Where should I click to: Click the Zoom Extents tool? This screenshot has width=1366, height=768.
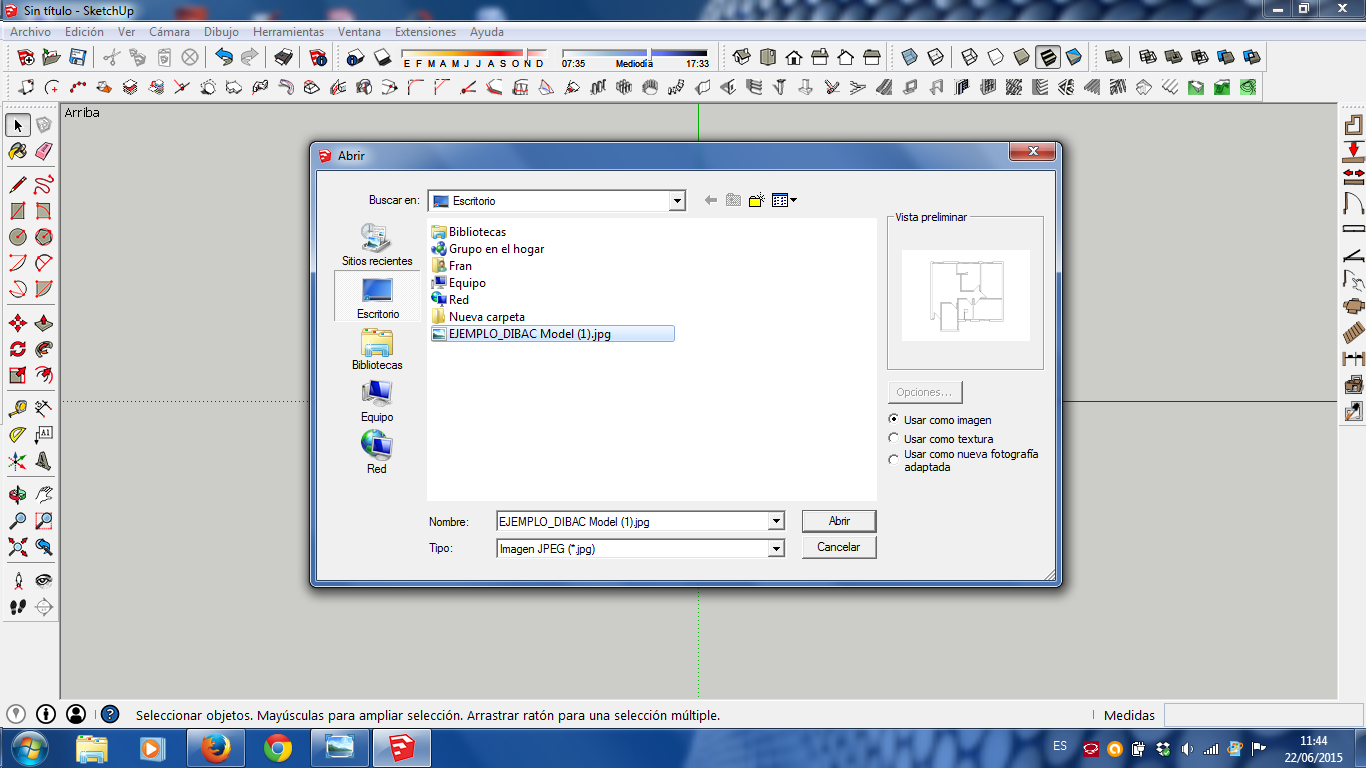click(18, 546)
